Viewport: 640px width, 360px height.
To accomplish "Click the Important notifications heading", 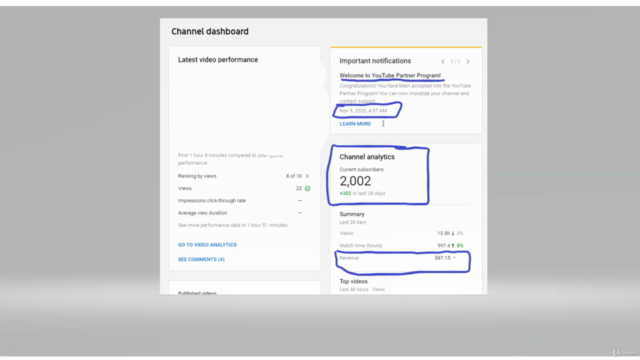I will coord(375,61).
